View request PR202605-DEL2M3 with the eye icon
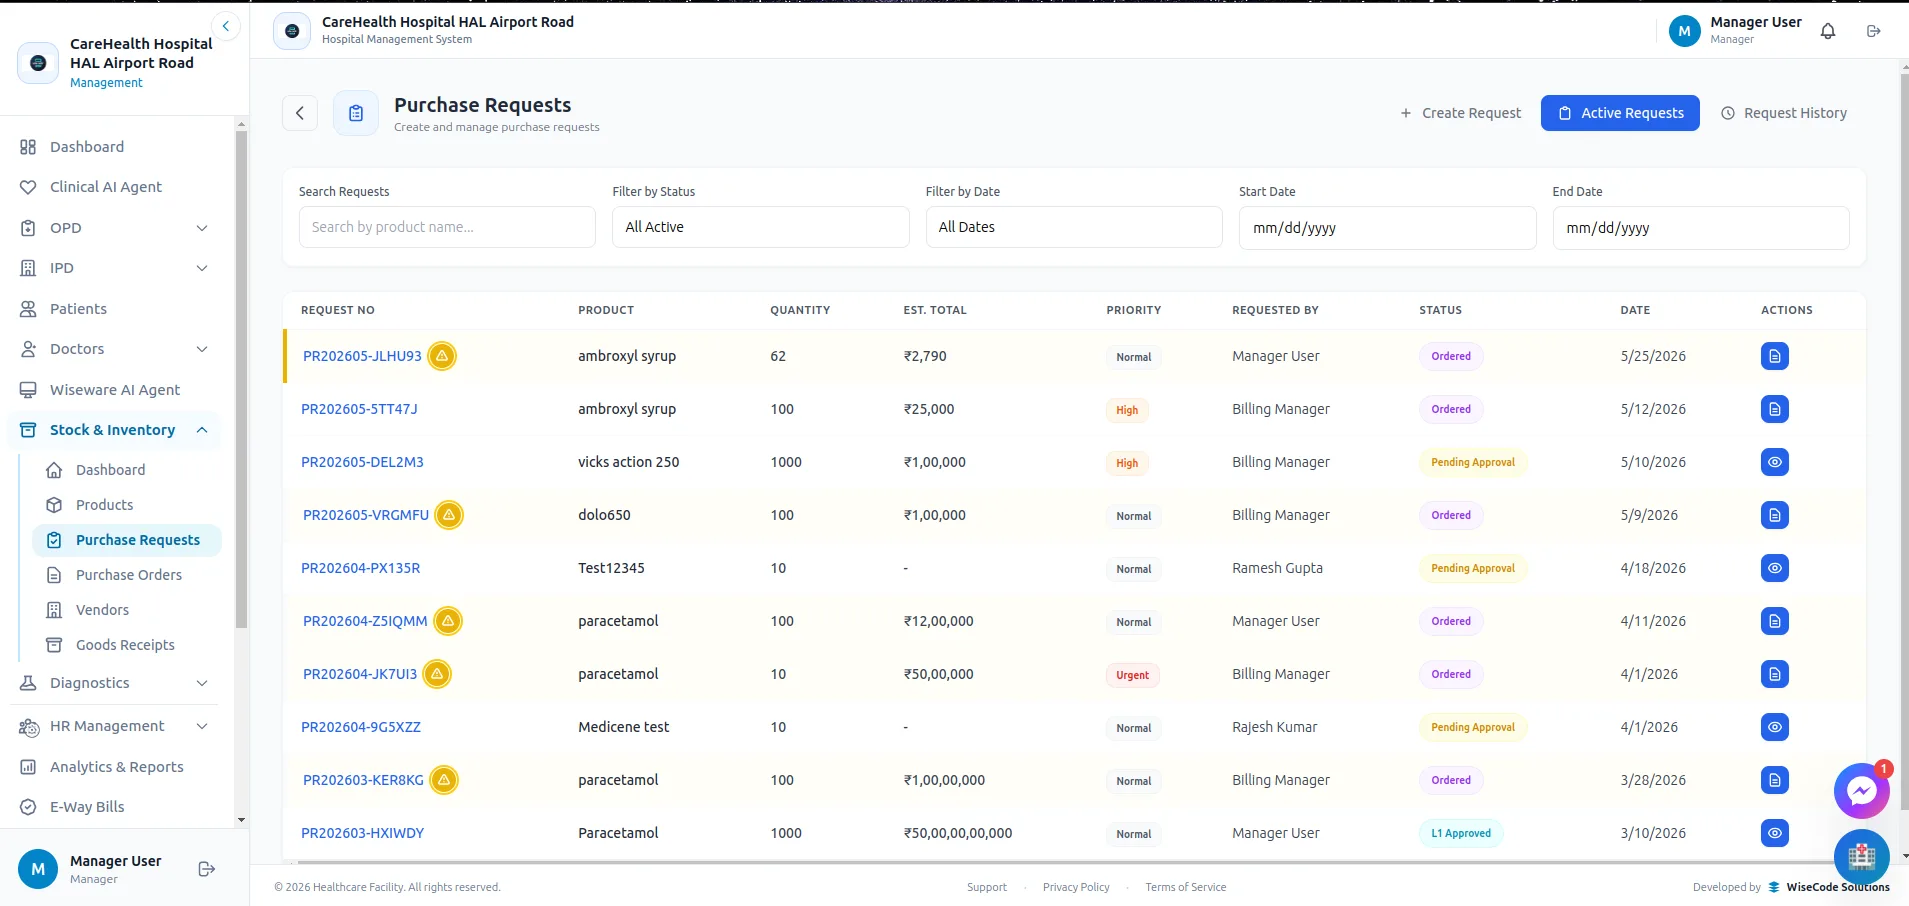Image resolution: width=1909 pixels, height=906 pixels. click(x=1774, y=462)
